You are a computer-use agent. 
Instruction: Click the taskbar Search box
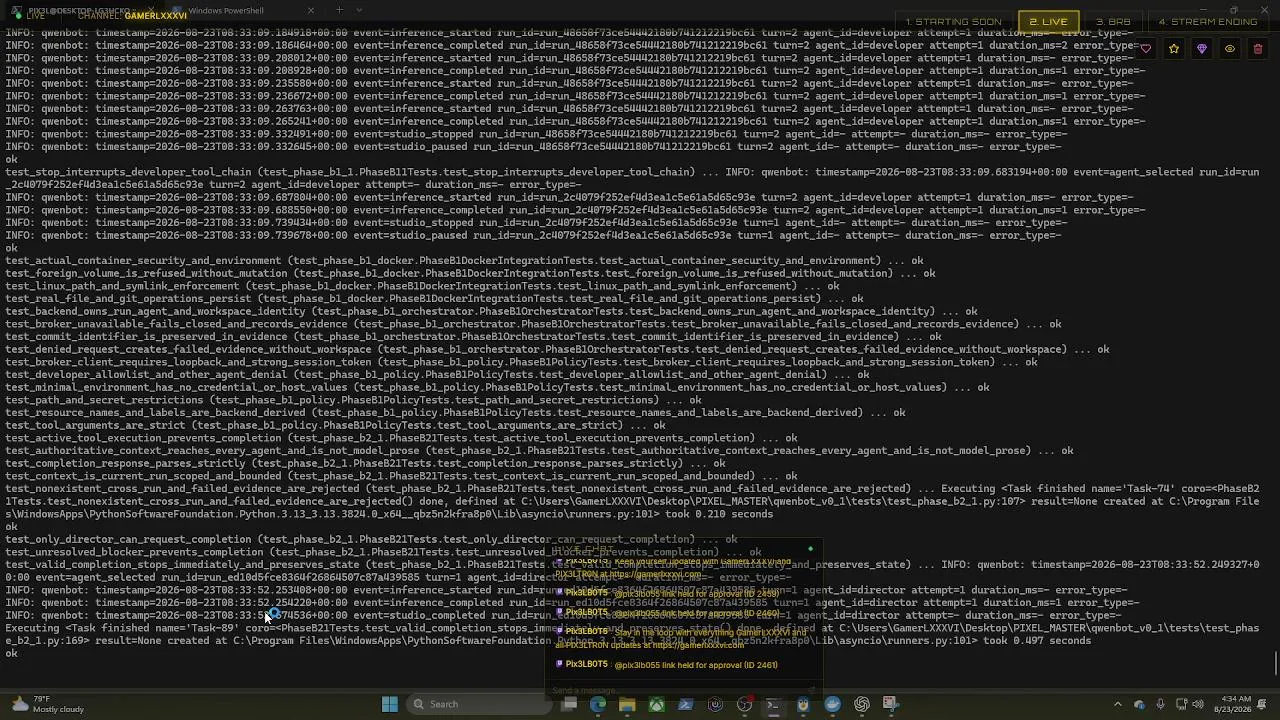478,704
